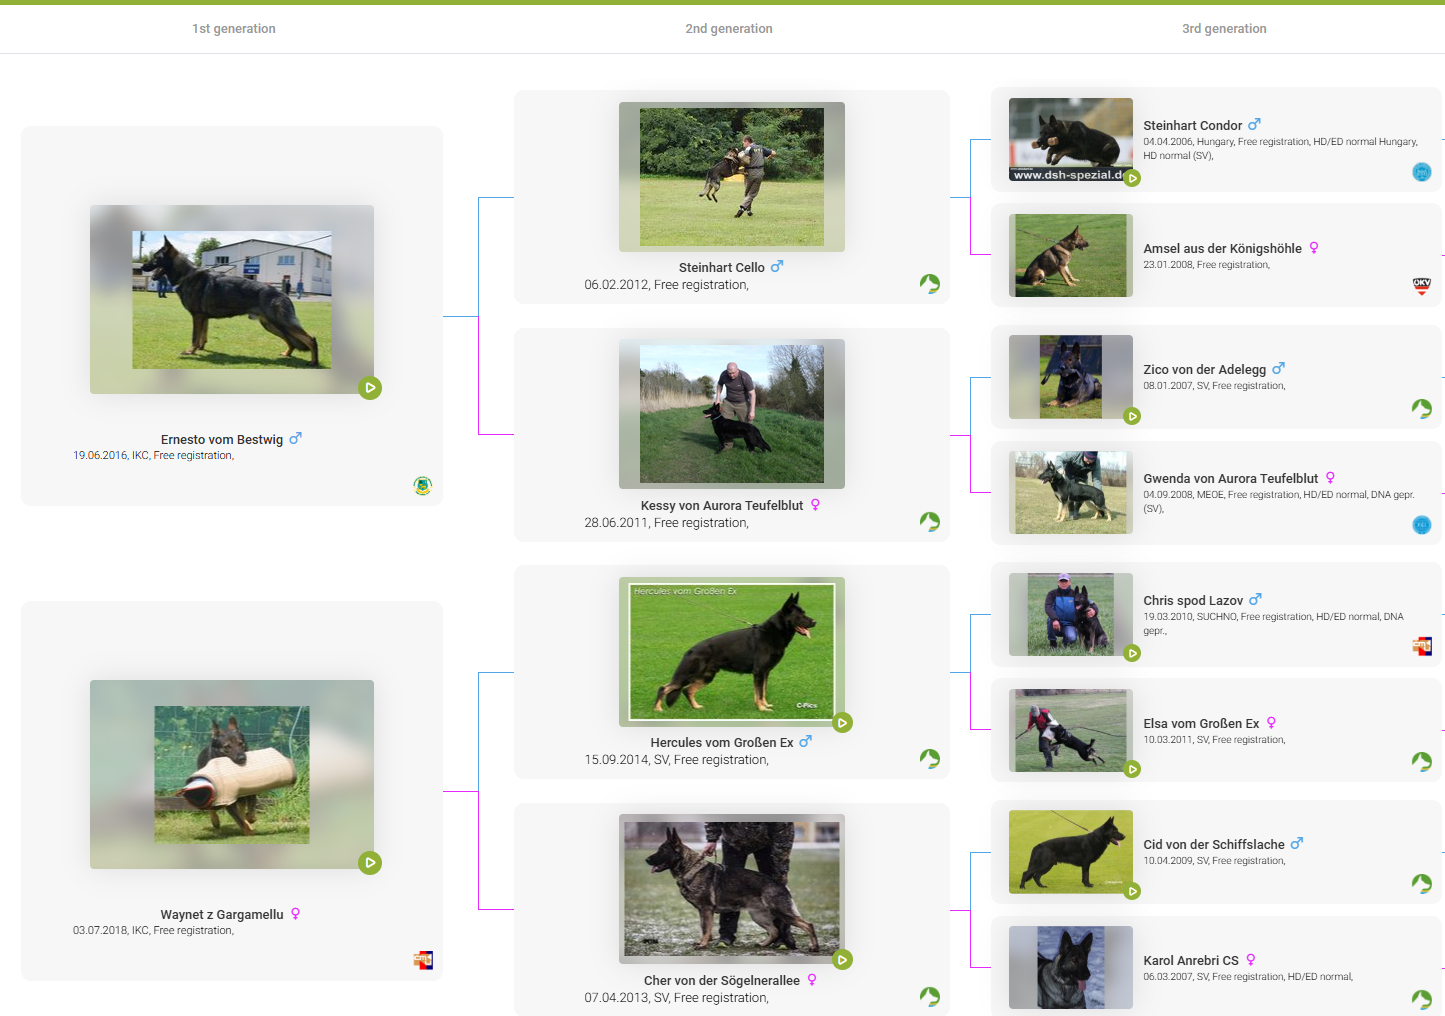
Task: Click the club badge under Ernesto vom Bestwig
Action: click(423, 486)
